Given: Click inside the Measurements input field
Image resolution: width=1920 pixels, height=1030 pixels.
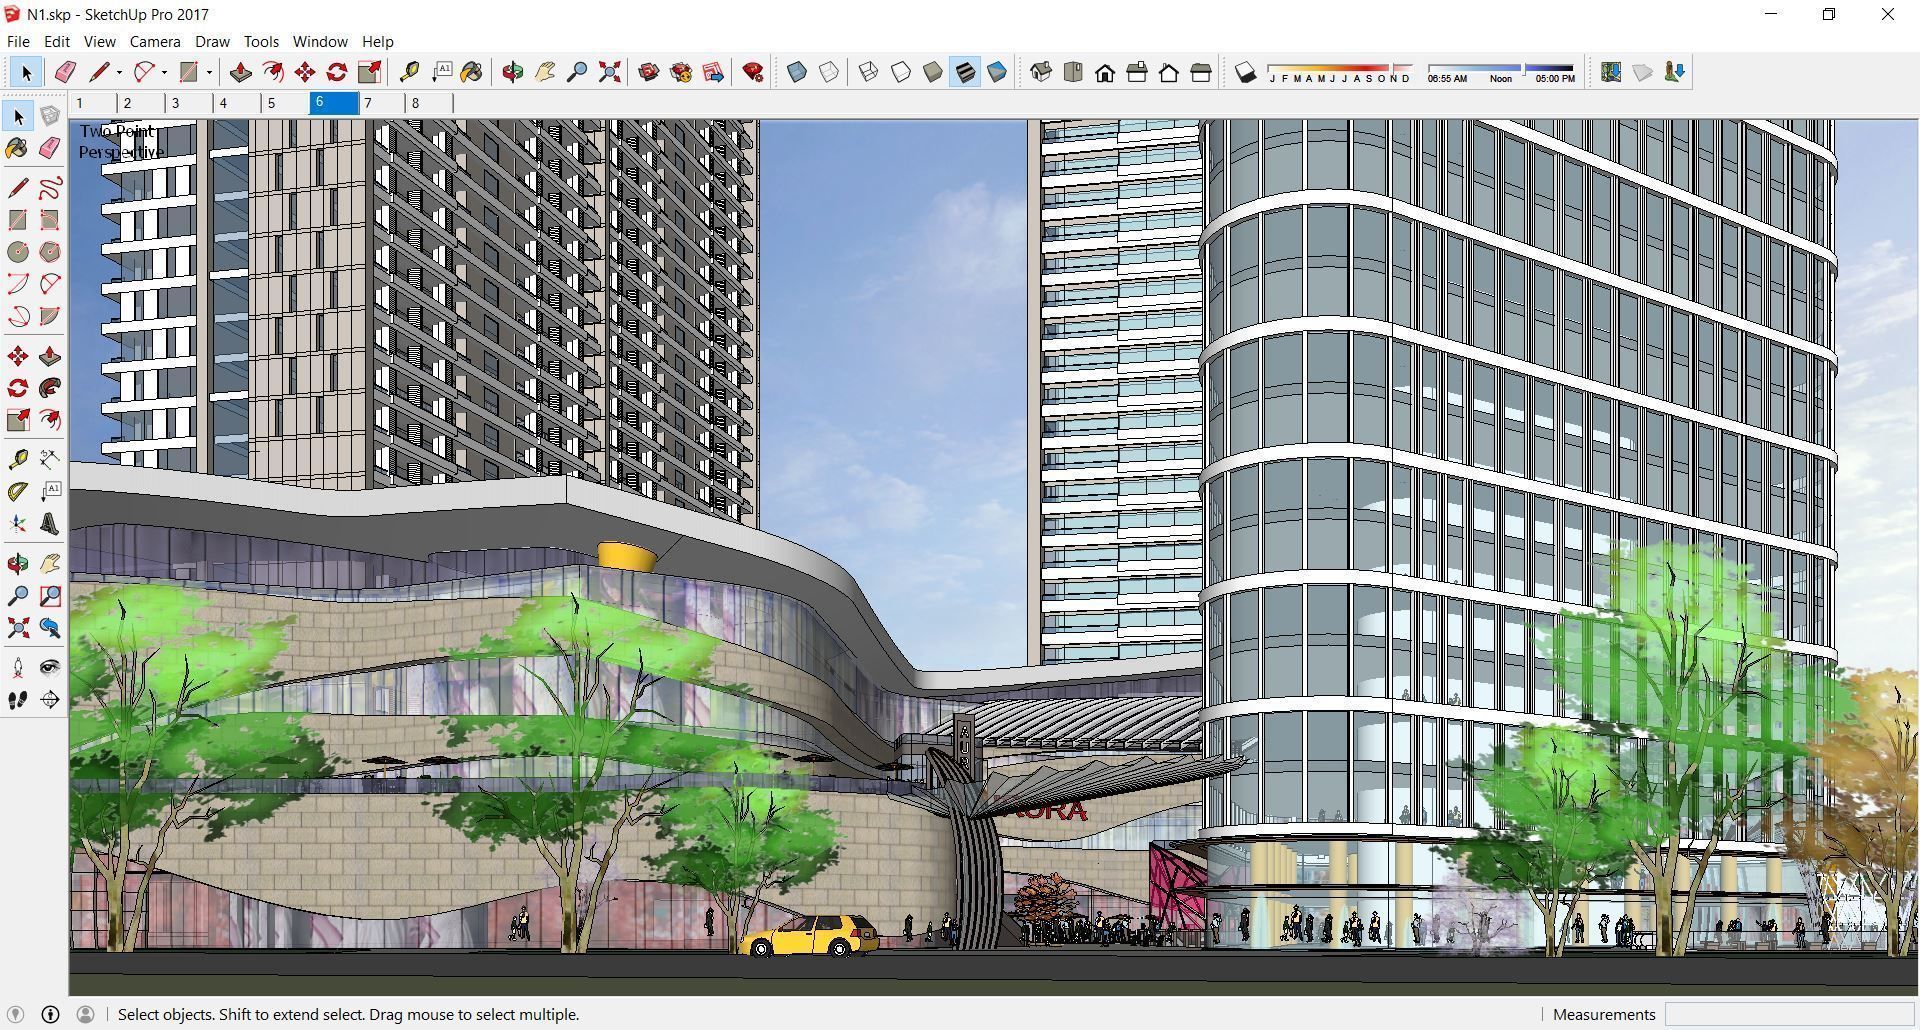Looking at the screenshot, I should (1790, 1014).
